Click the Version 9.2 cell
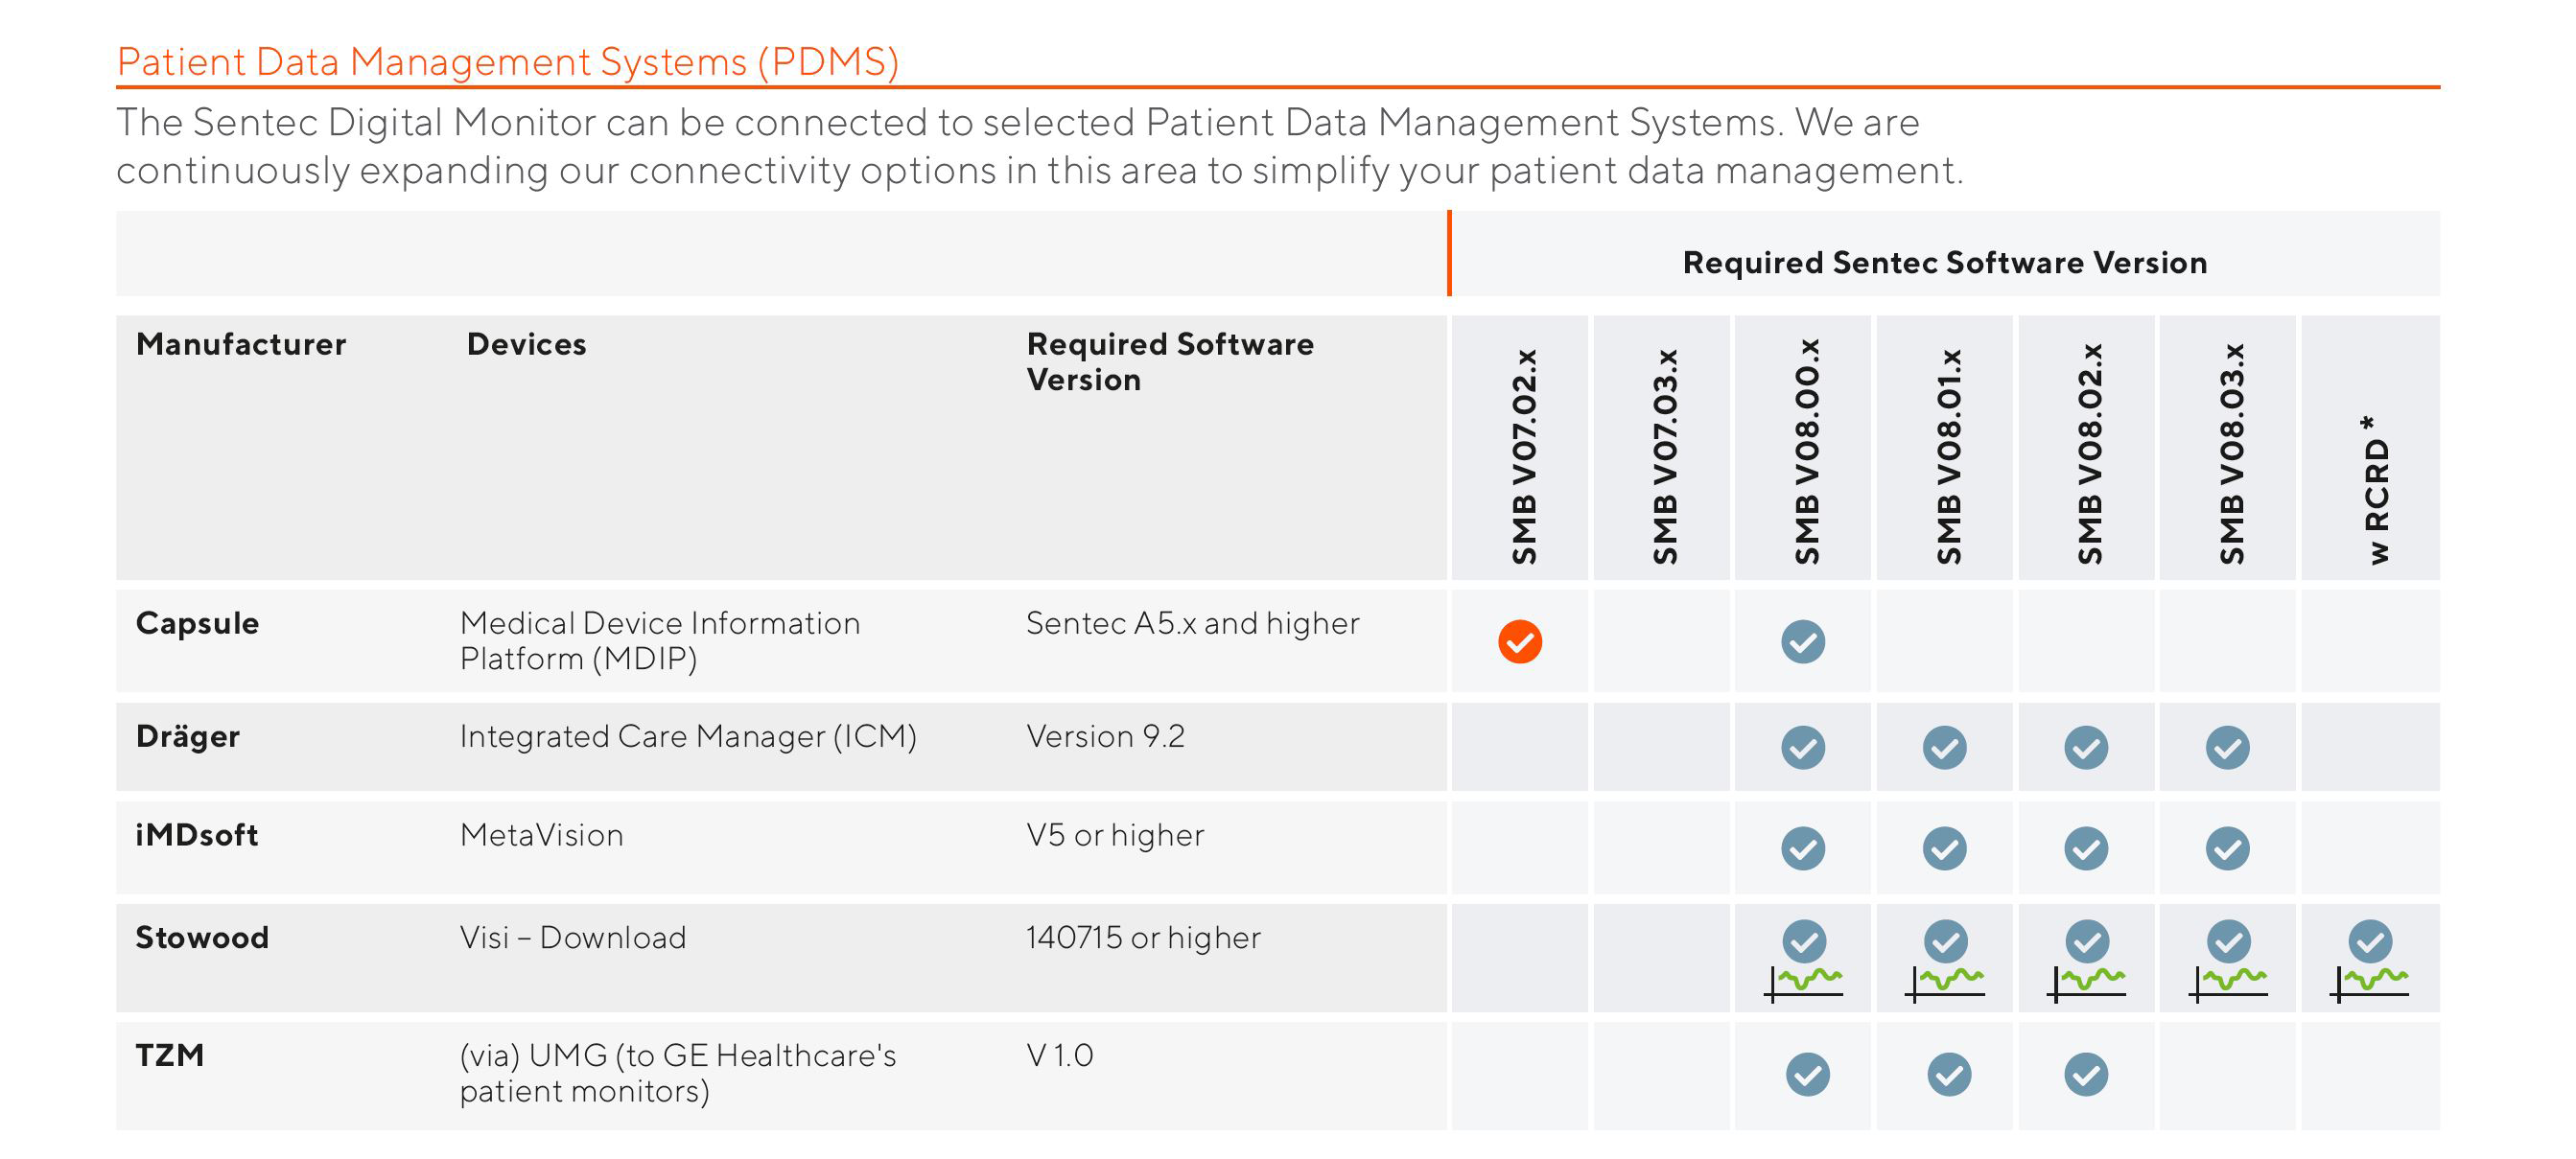The width and height of the screenshot is (2576, 1159). 1105,737
